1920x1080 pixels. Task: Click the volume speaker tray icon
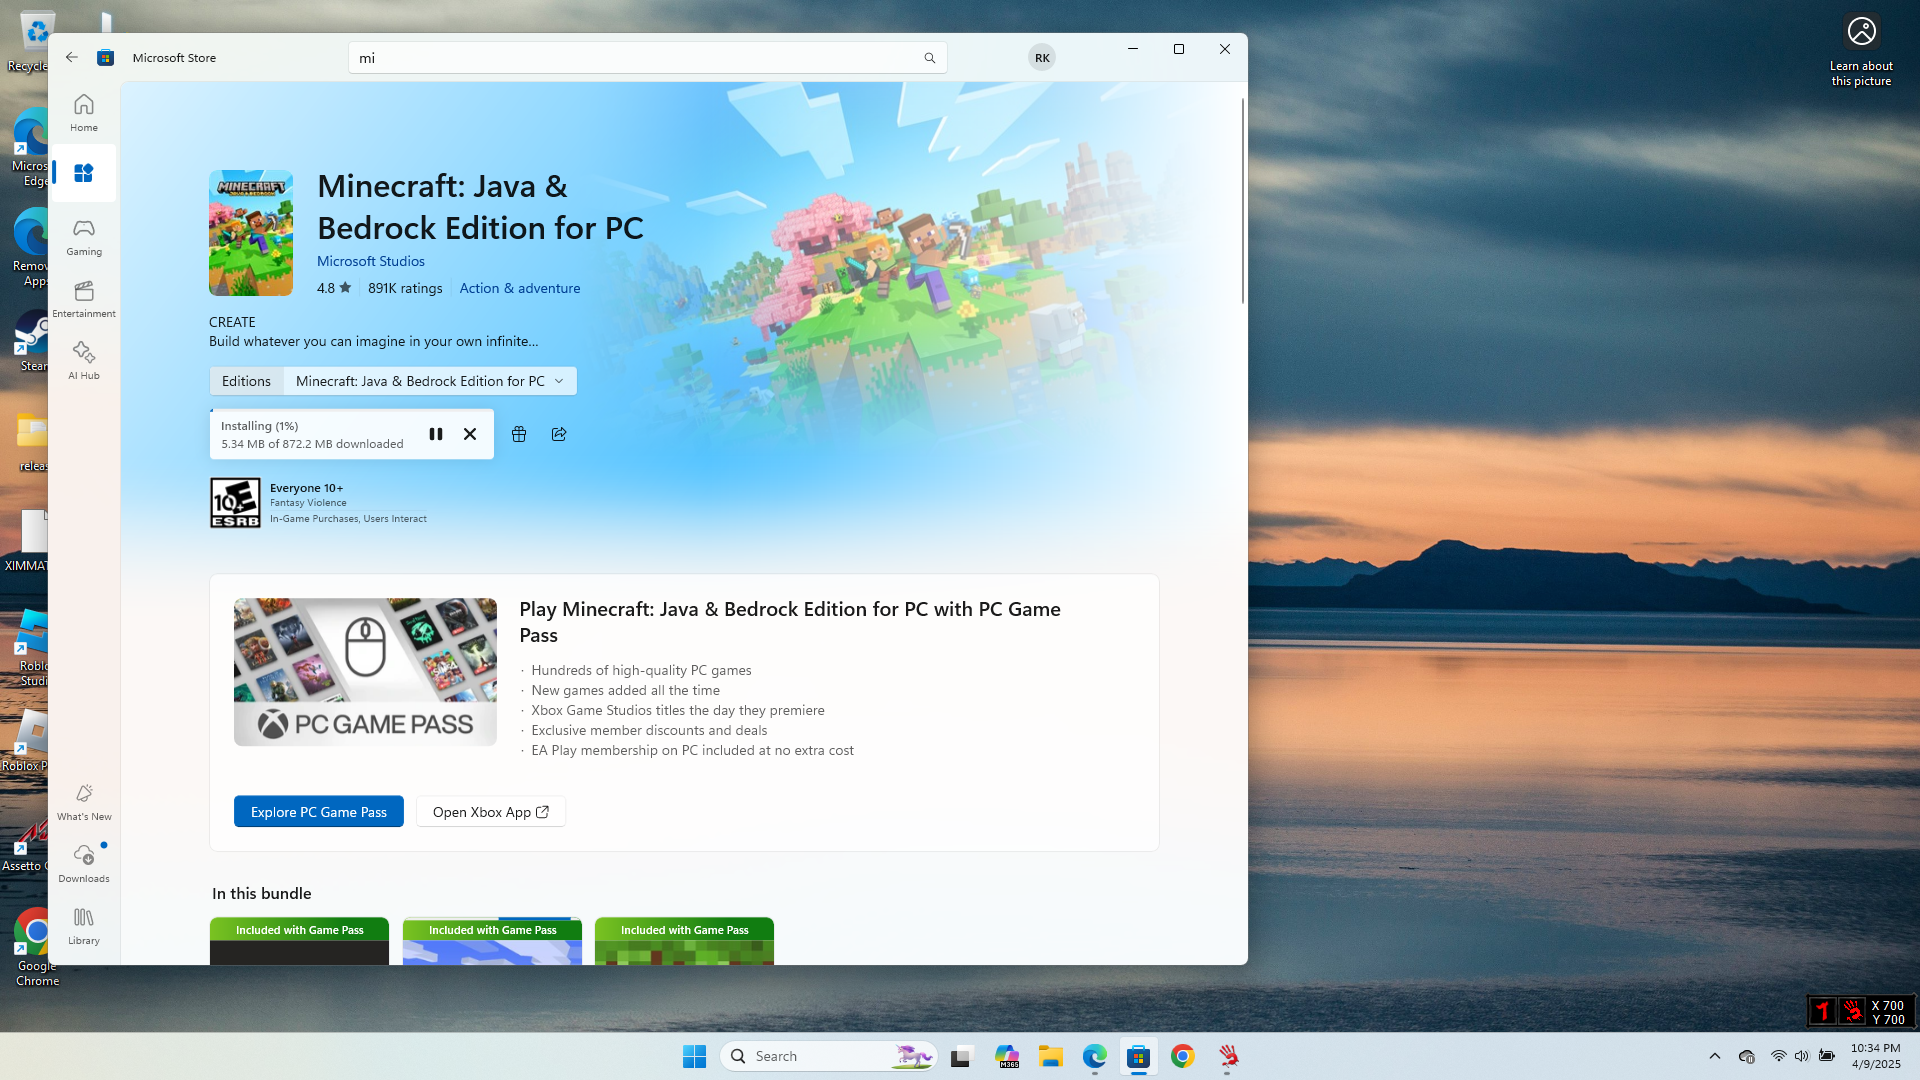click(x=1802, y=1056)
